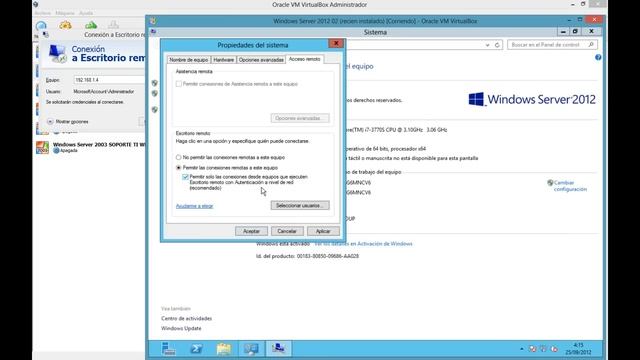Open the blue help question mark in Sistema window

point(598,58)
